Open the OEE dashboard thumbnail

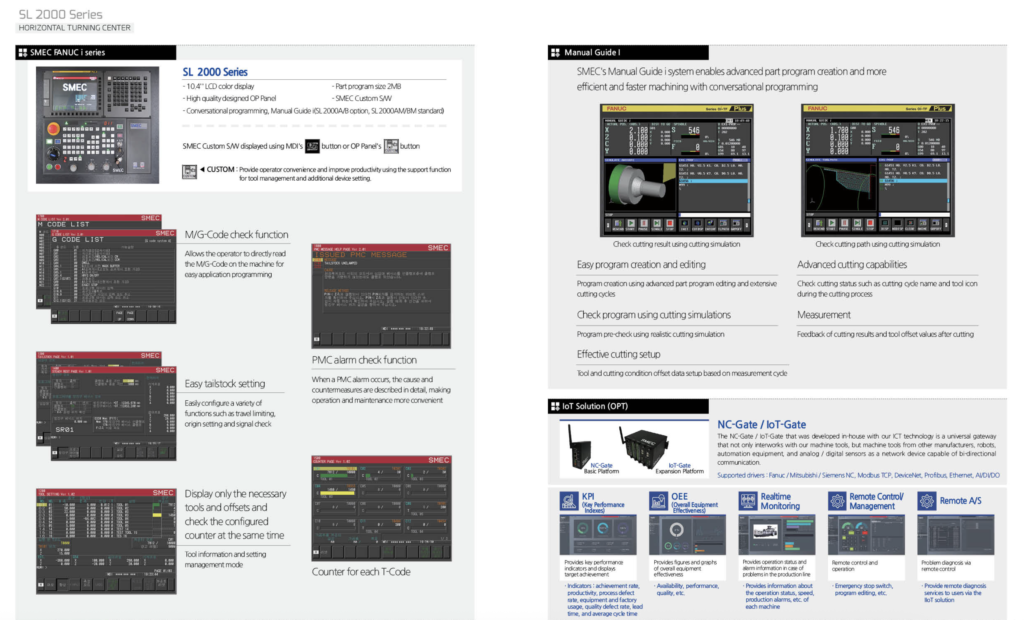pyautogui.click(x=688, y=534)
